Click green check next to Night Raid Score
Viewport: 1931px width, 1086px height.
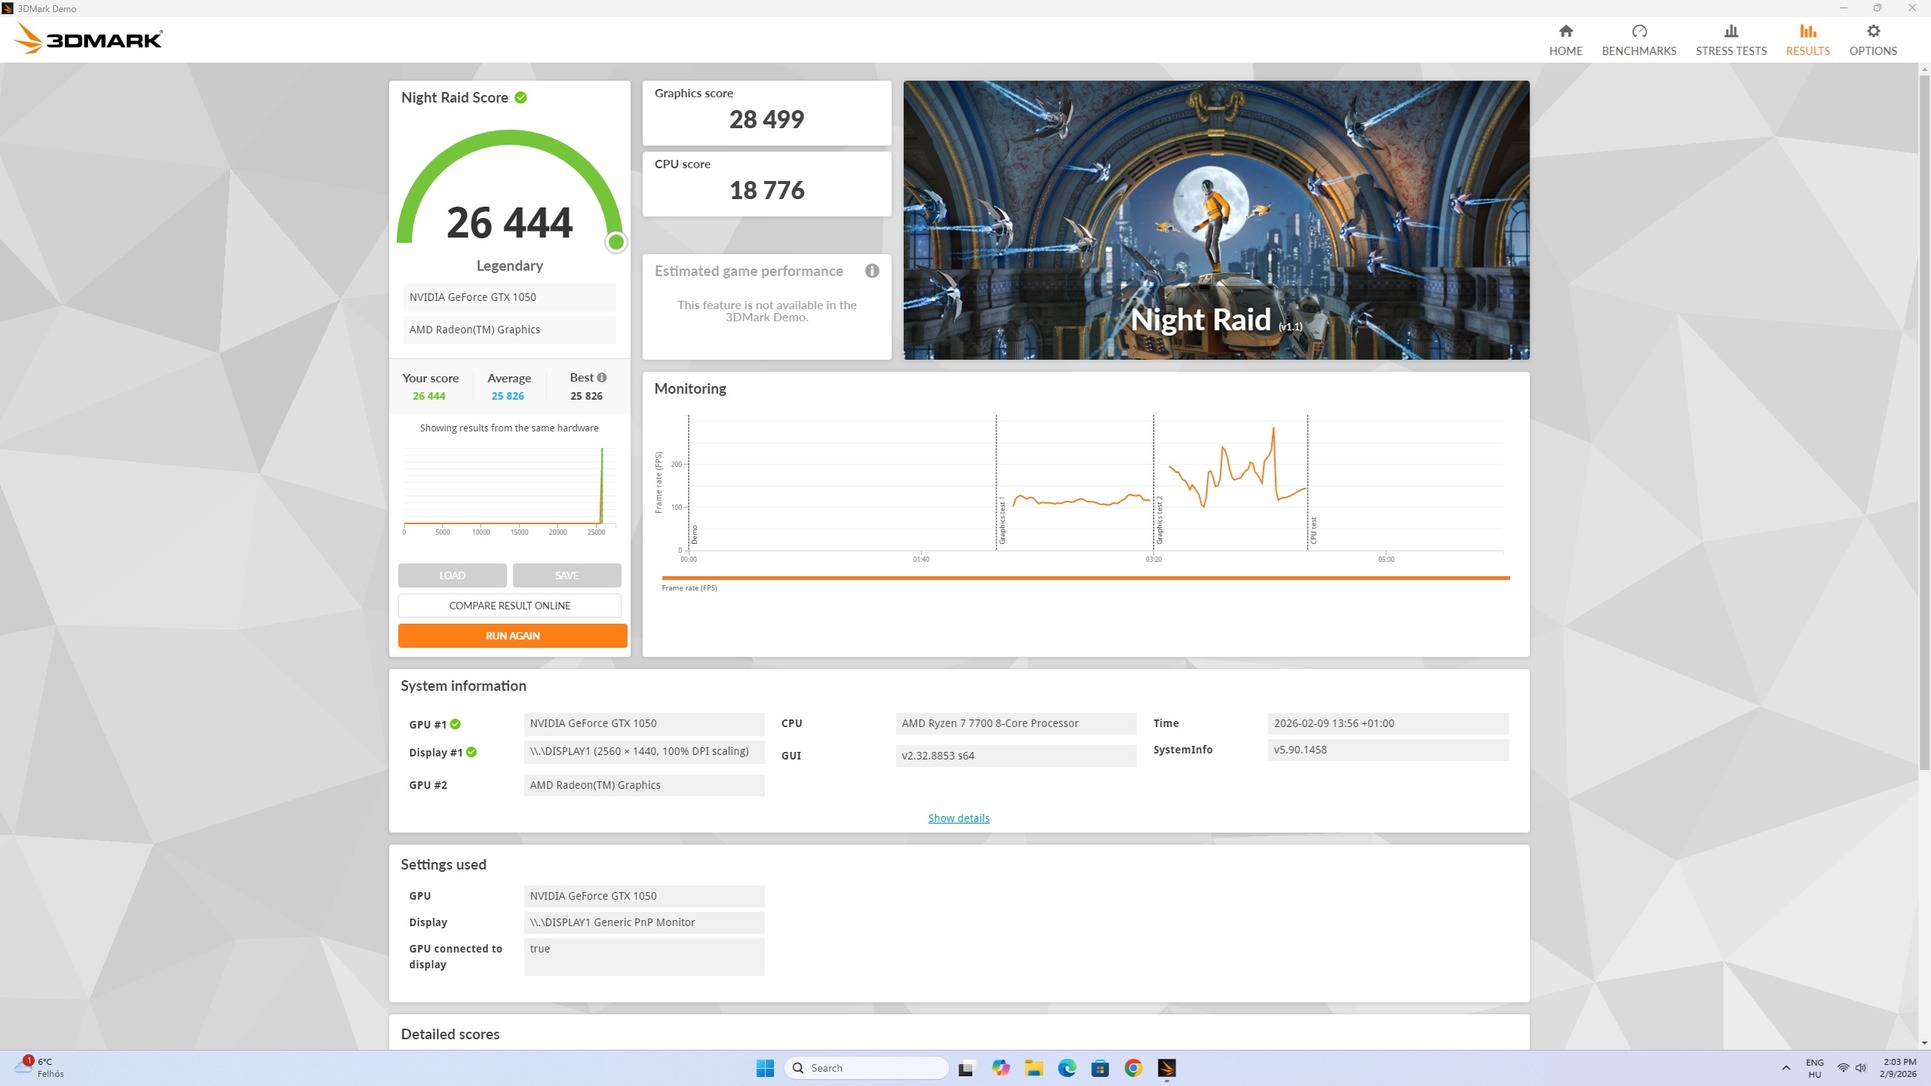[x=521, y=98]
